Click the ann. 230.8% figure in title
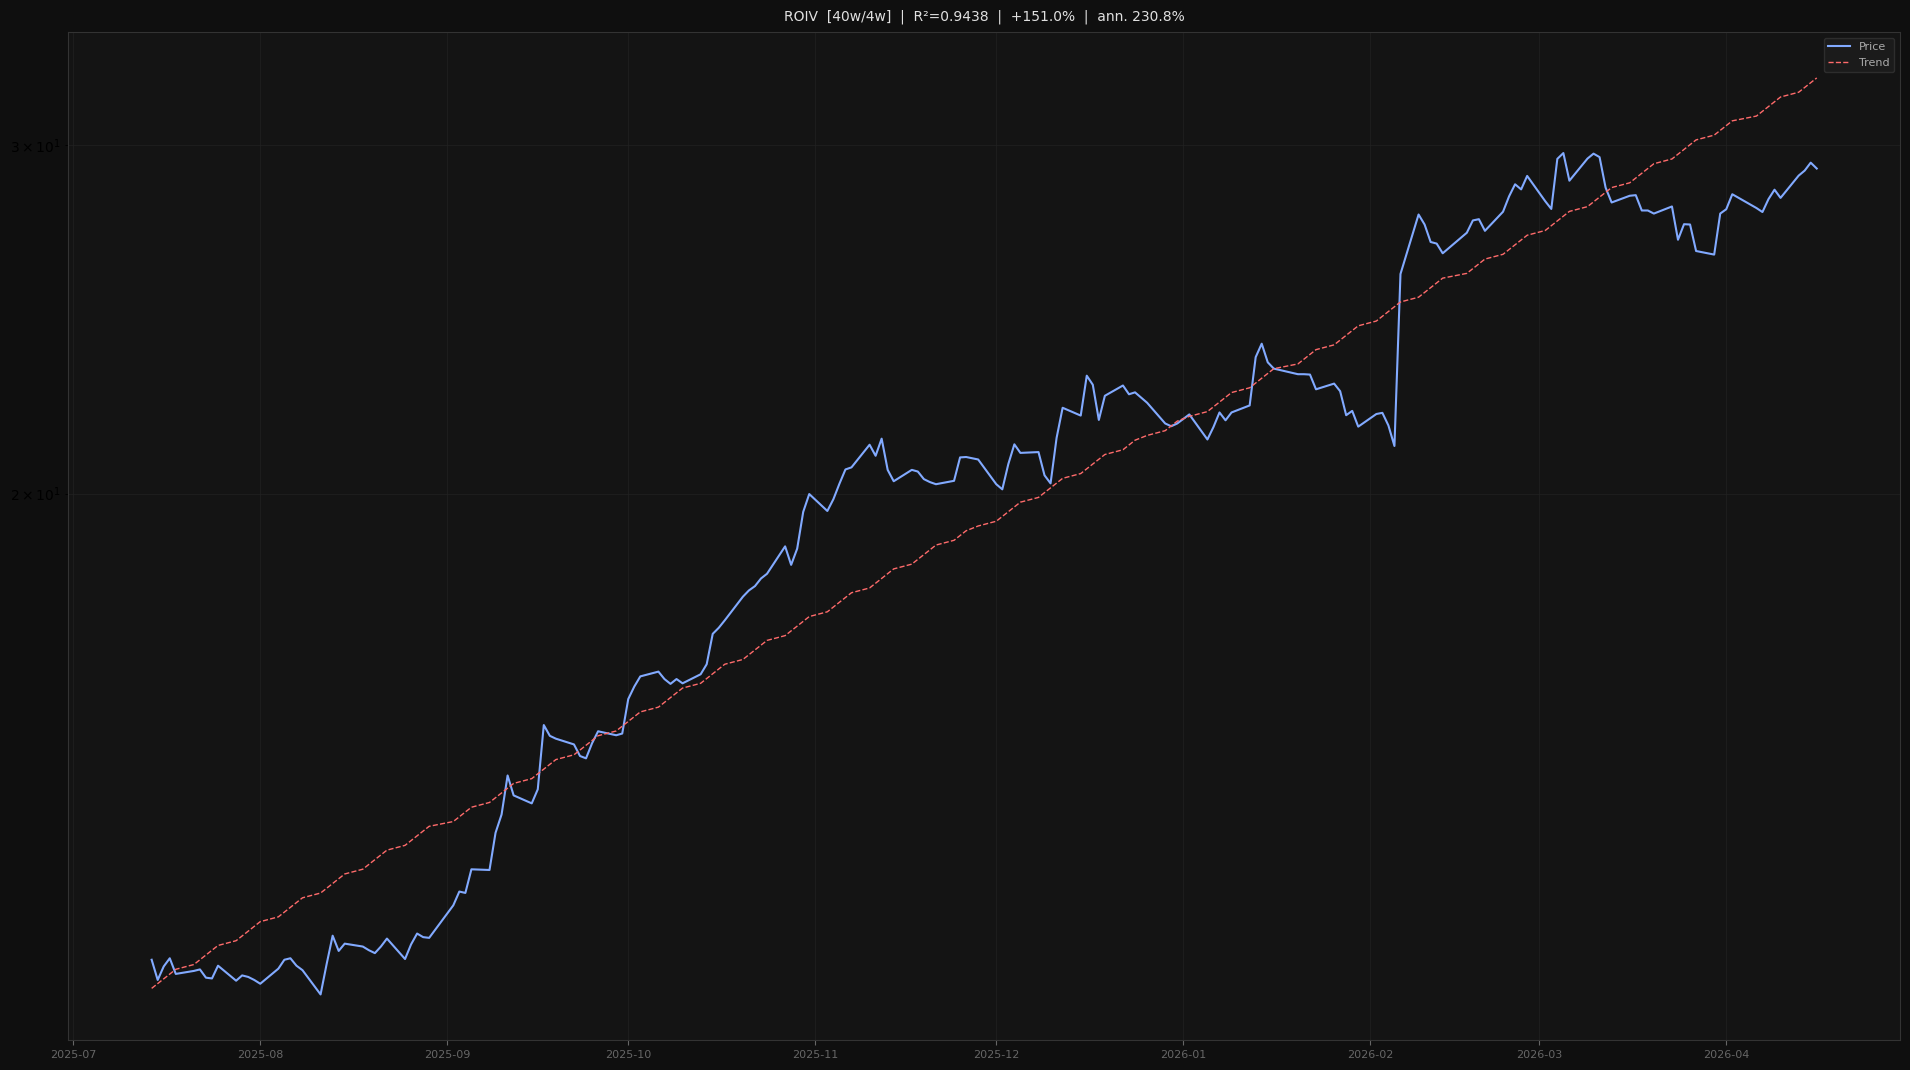 [x=1140, y=17]
